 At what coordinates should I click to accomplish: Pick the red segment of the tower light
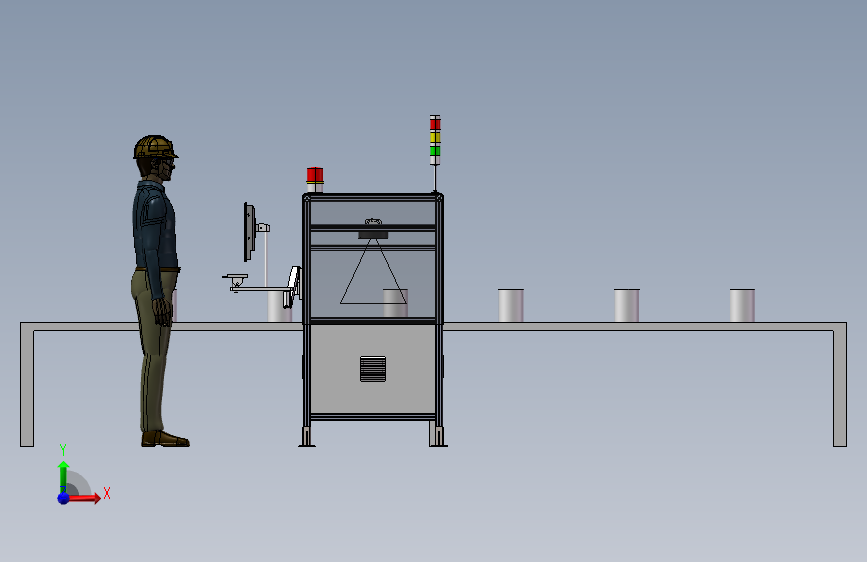coord(435,124)
